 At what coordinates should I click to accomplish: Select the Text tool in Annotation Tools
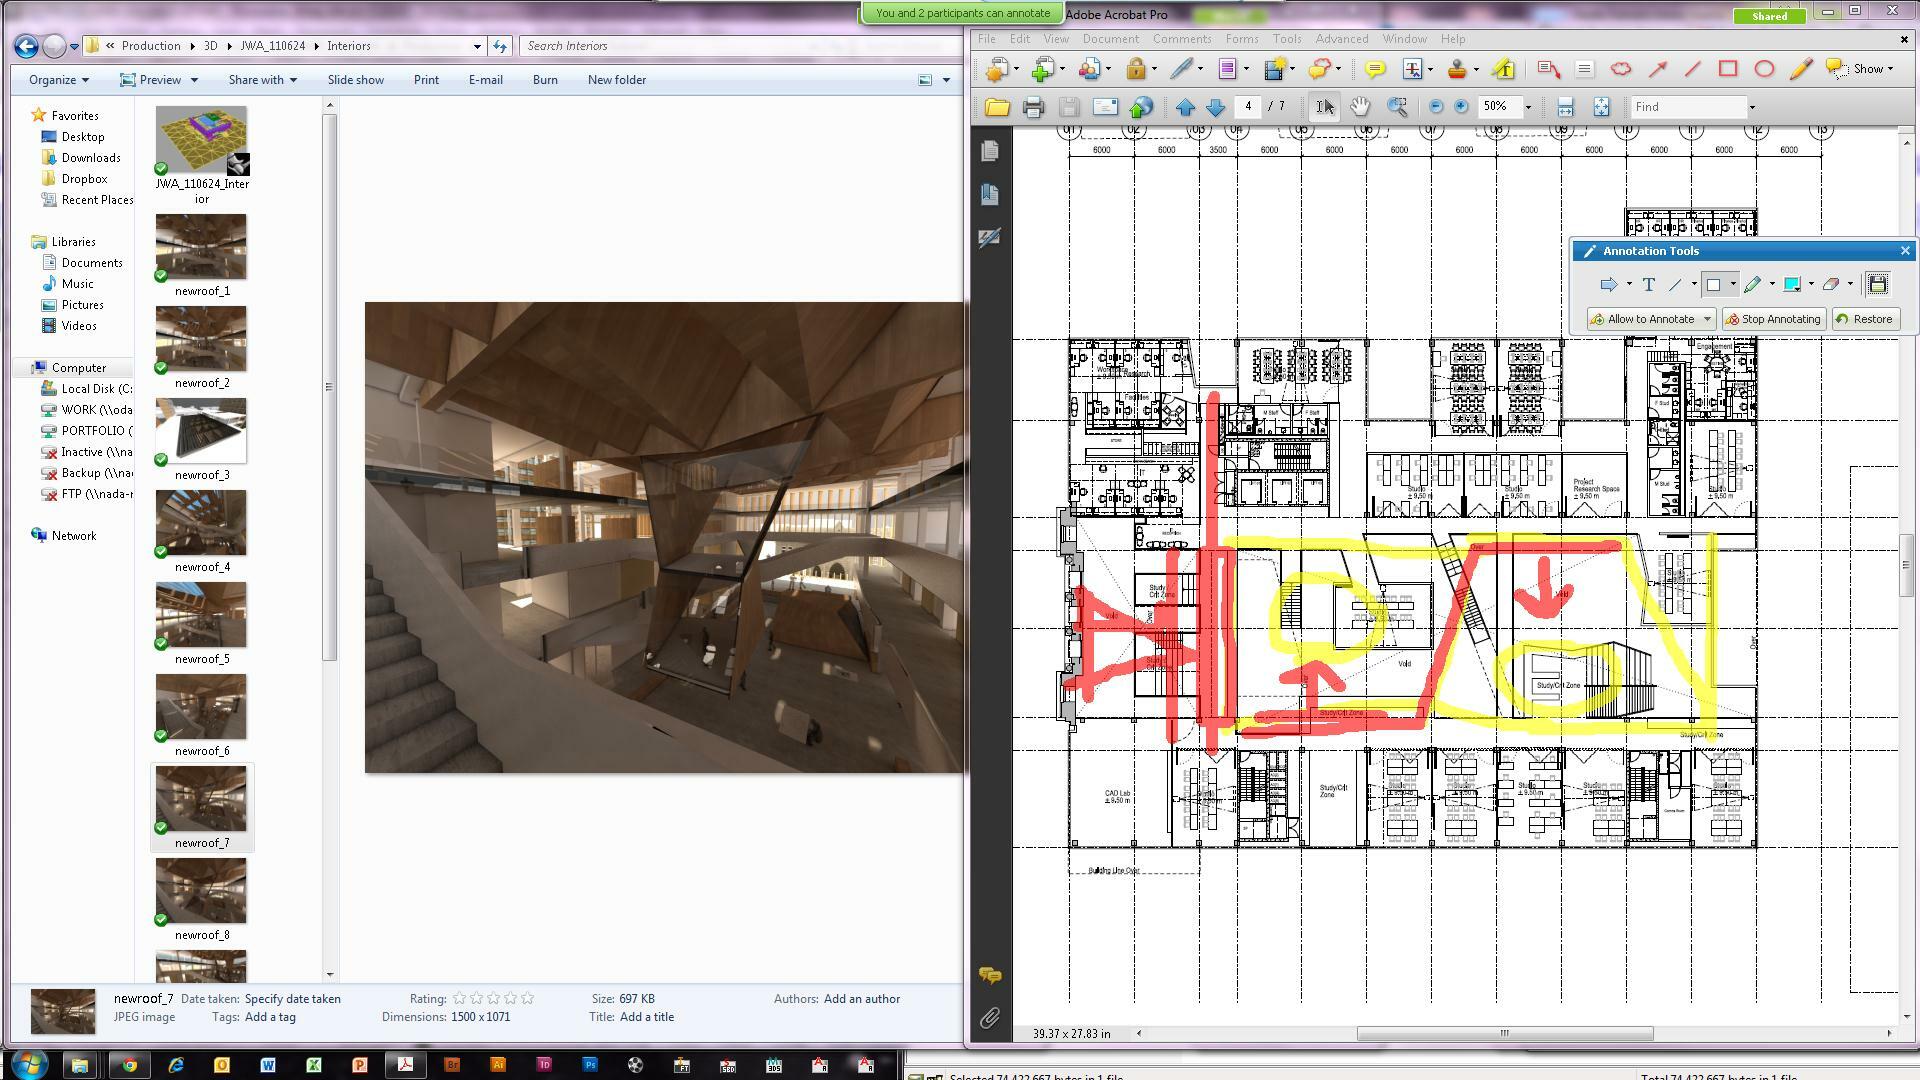pos(1648,285)
